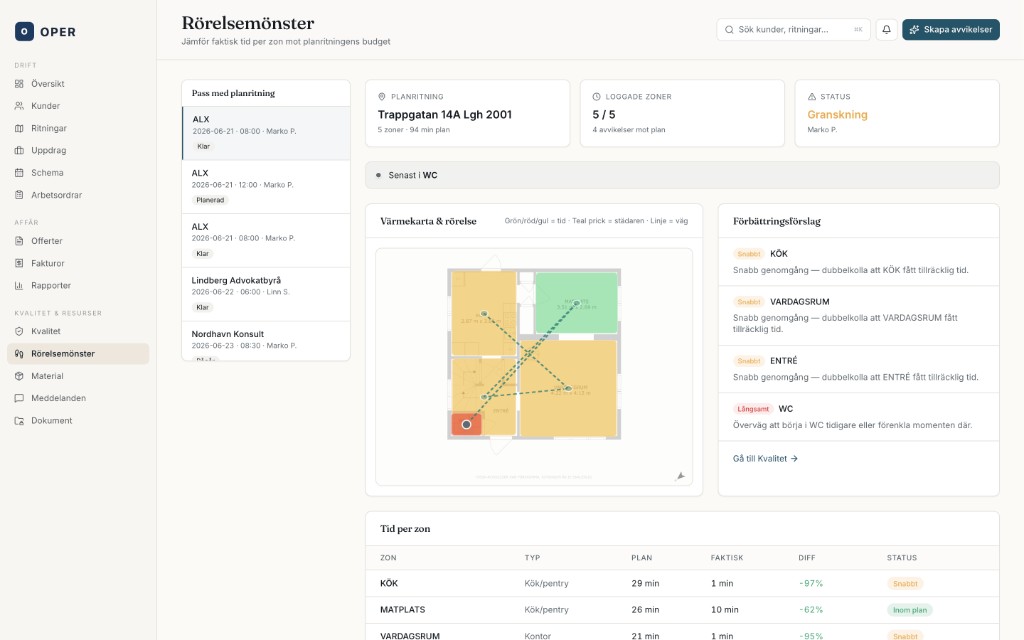Open Schema via its calendar icon
Viewport: 1024px width, 640px height.
tap(19, 172)
